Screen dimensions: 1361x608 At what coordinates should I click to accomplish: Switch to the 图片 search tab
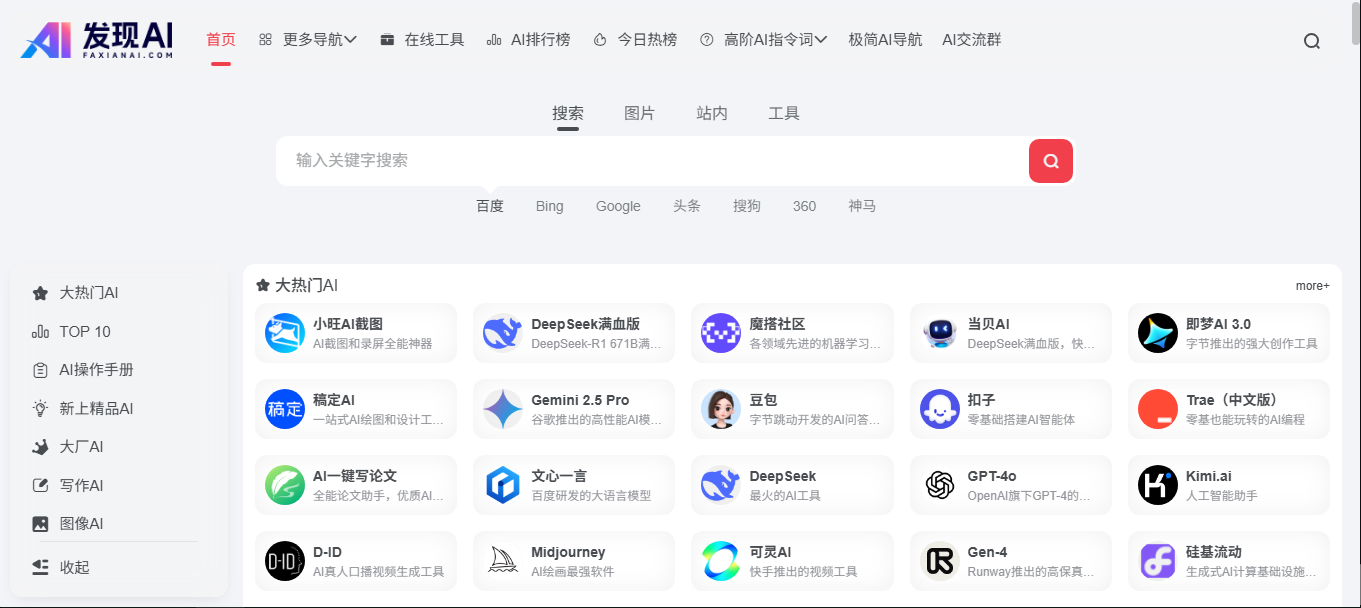click(x=640, y=113)
